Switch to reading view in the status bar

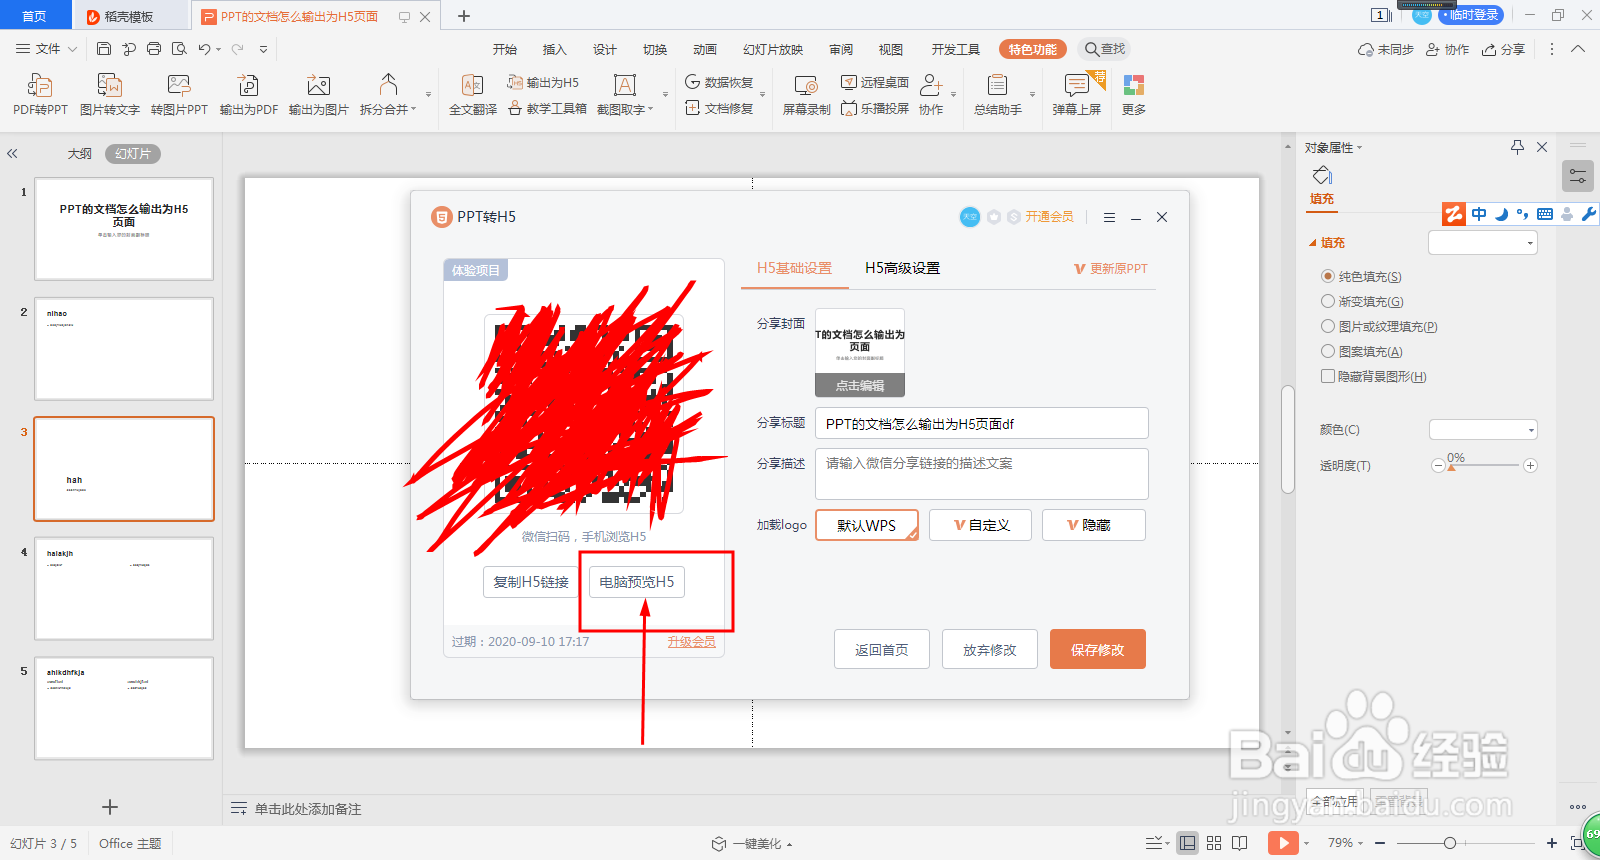[1240, 843]
